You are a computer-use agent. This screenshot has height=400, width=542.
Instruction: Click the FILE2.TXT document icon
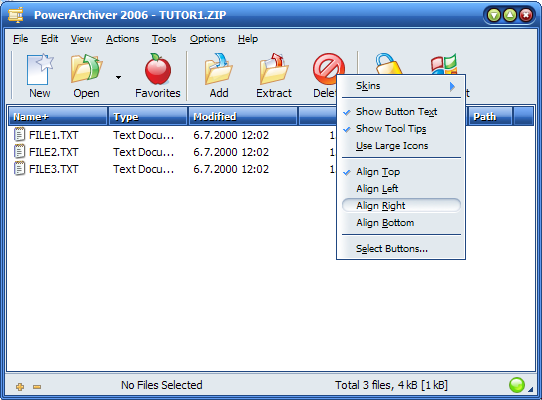[x=19, y=152]
